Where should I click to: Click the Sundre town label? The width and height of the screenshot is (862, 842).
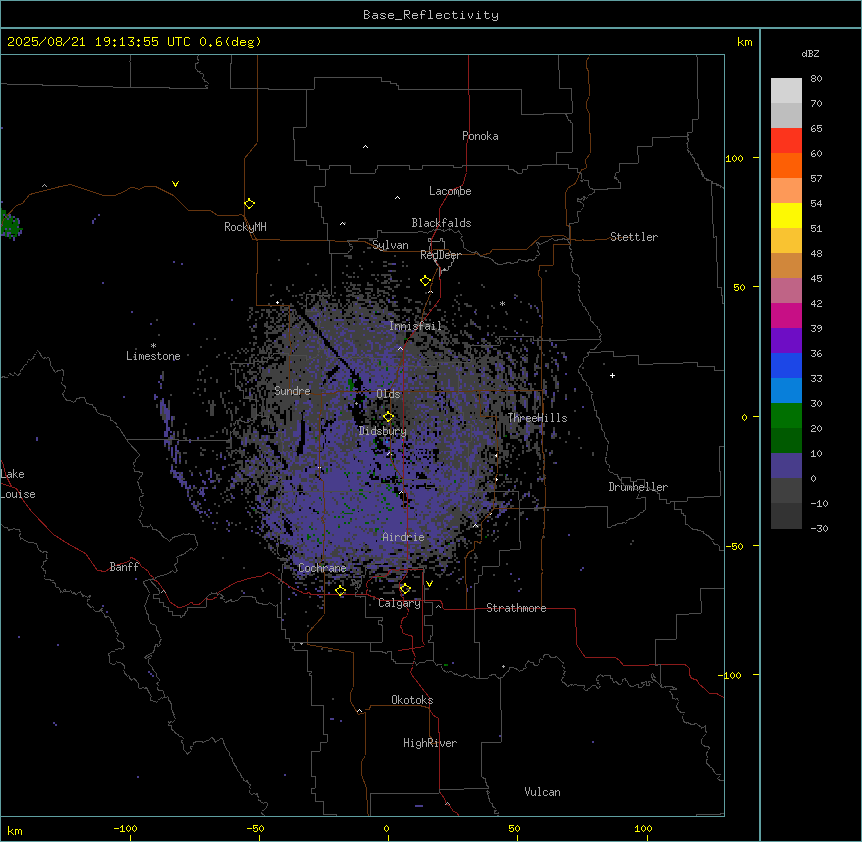292,391
